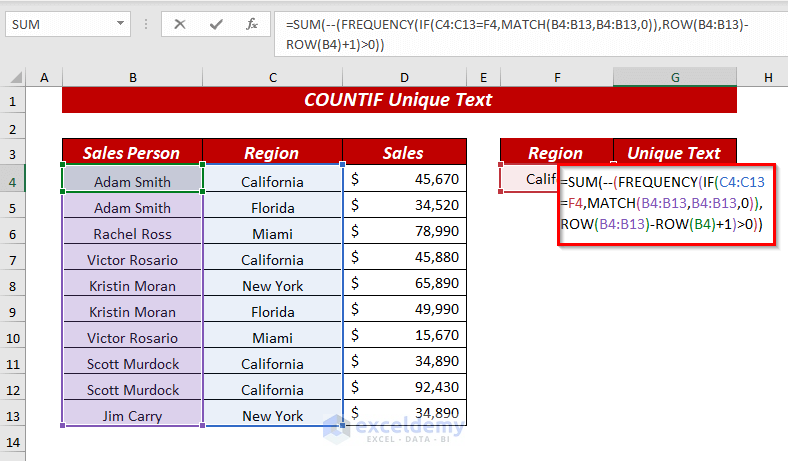
Task: Select row 13 header
Action: pos(13,415)
